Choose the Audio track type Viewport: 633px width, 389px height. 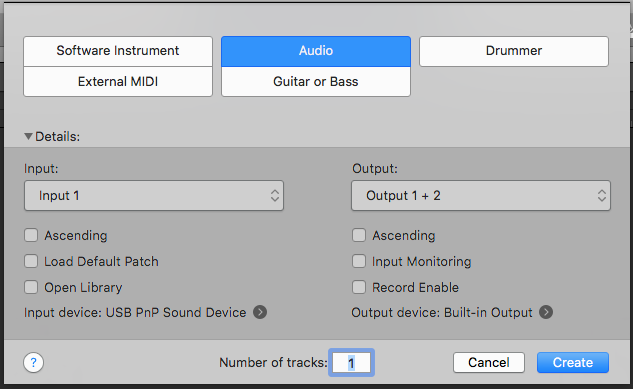pos(316,51)
